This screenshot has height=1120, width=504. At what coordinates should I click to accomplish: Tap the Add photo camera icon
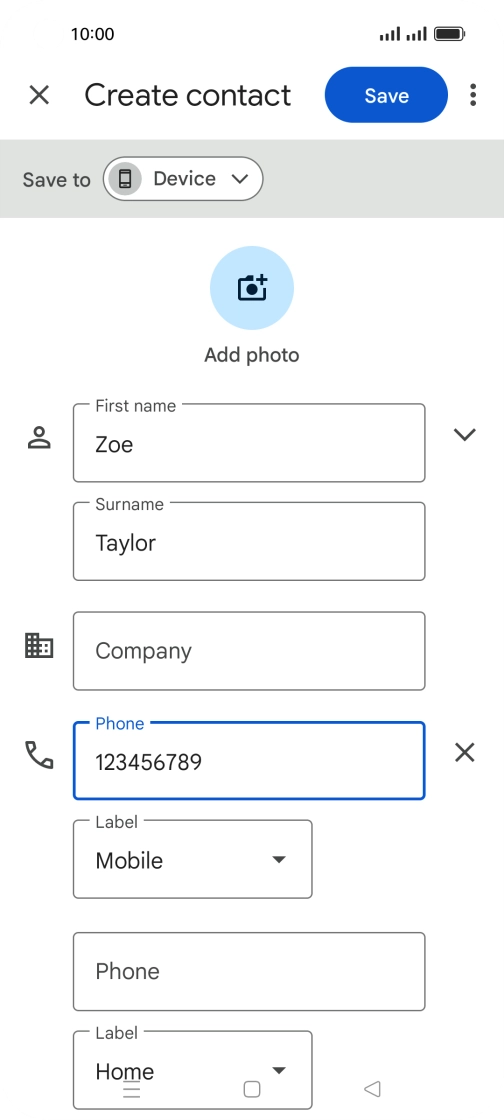tap(252, 288)
